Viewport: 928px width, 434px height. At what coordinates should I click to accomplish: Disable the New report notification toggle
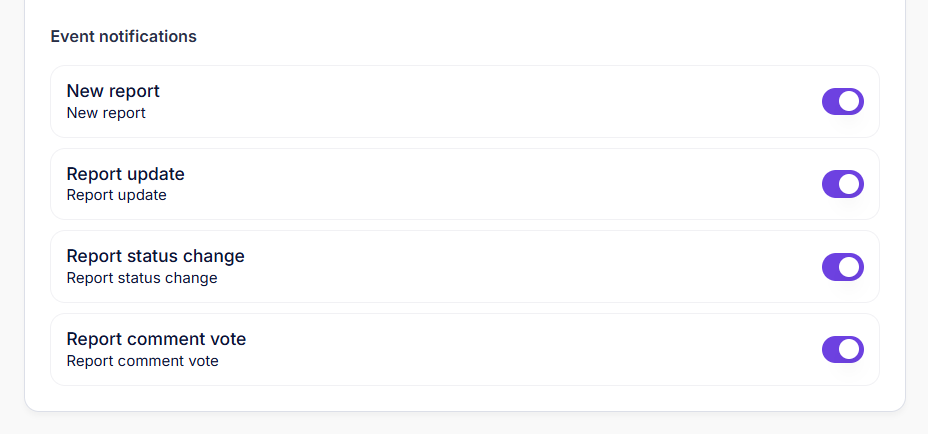(842, 101)
